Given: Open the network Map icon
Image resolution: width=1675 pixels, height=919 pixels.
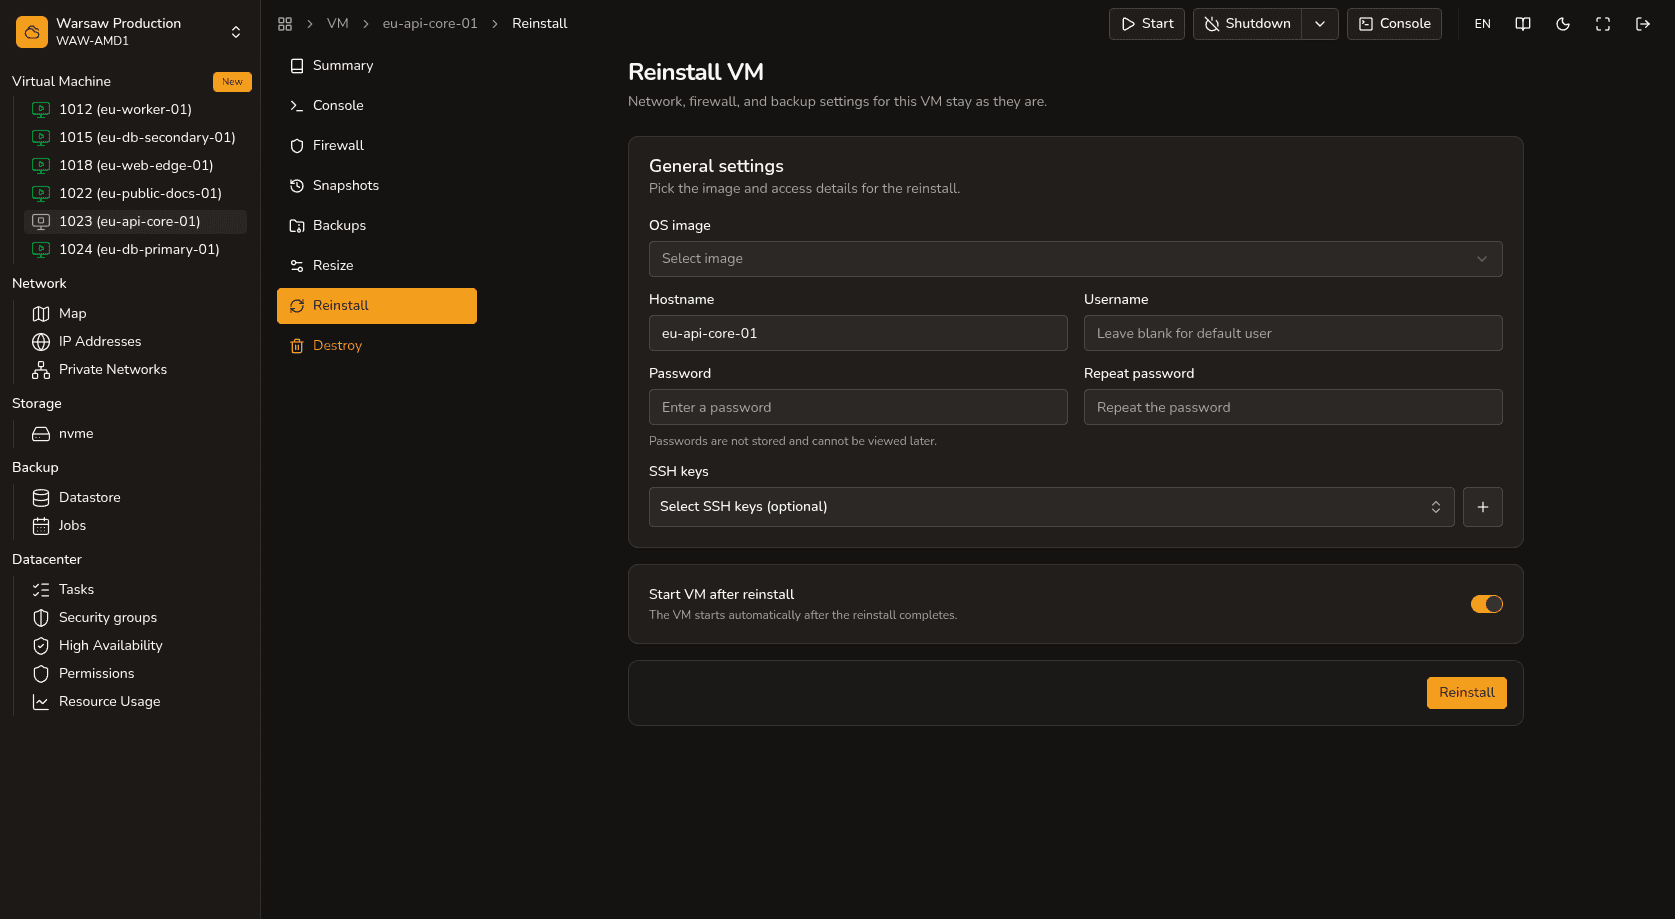Looking at the screenshot, I should coord(41,314).
